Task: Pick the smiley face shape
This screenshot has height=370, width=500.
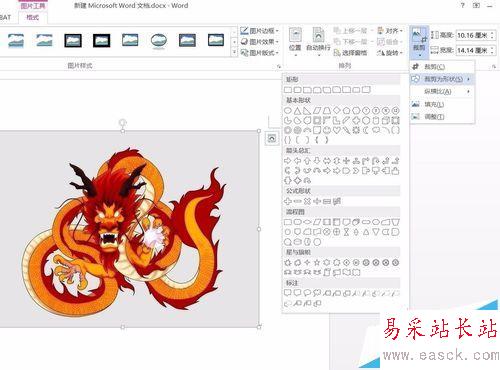Action: (x=327, y=130)
